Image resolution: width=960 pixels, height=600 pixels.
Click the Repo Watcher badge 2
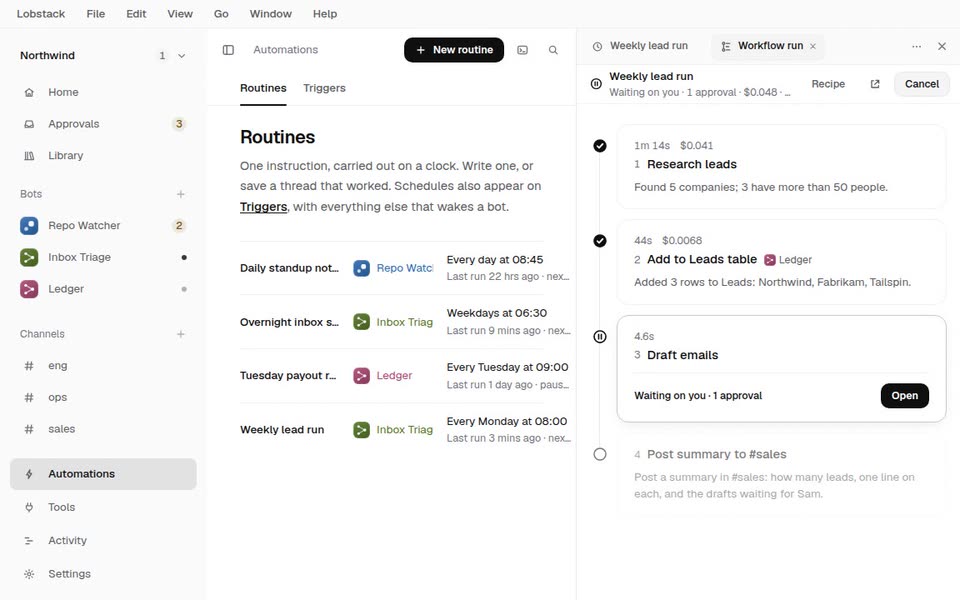point(179,225)
